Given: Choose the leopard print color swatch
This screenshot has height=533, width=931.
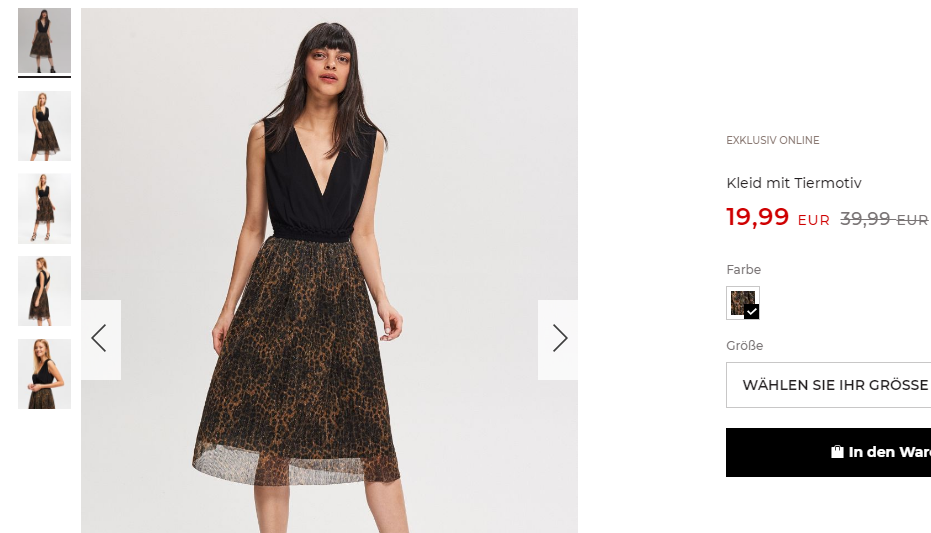Looking at the screenshot, I should coord(743,303).
